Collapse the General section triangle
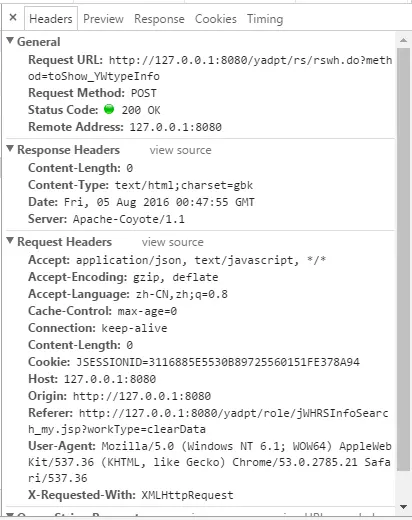The width and height of the screenshot is (412, 520). tap(10, 41)
